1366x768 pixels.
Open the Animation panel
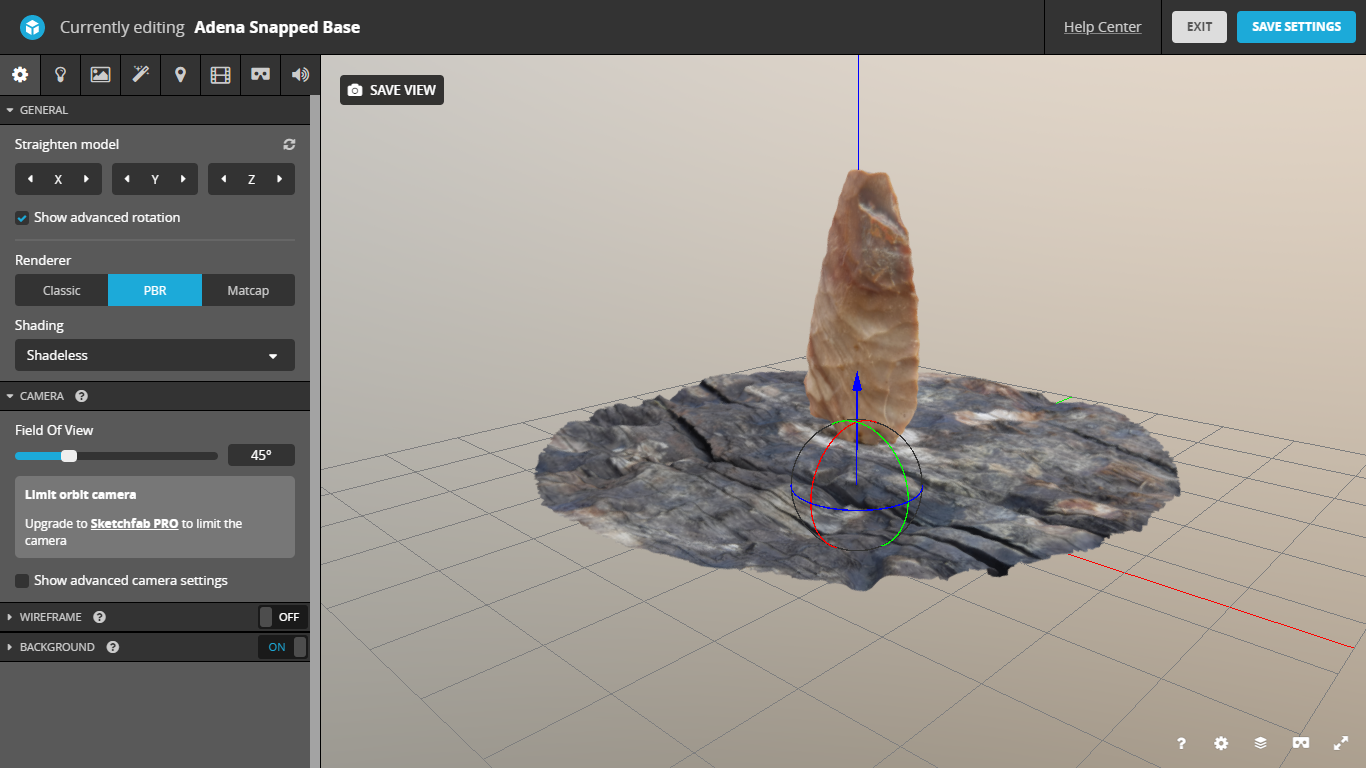(220, 75)
